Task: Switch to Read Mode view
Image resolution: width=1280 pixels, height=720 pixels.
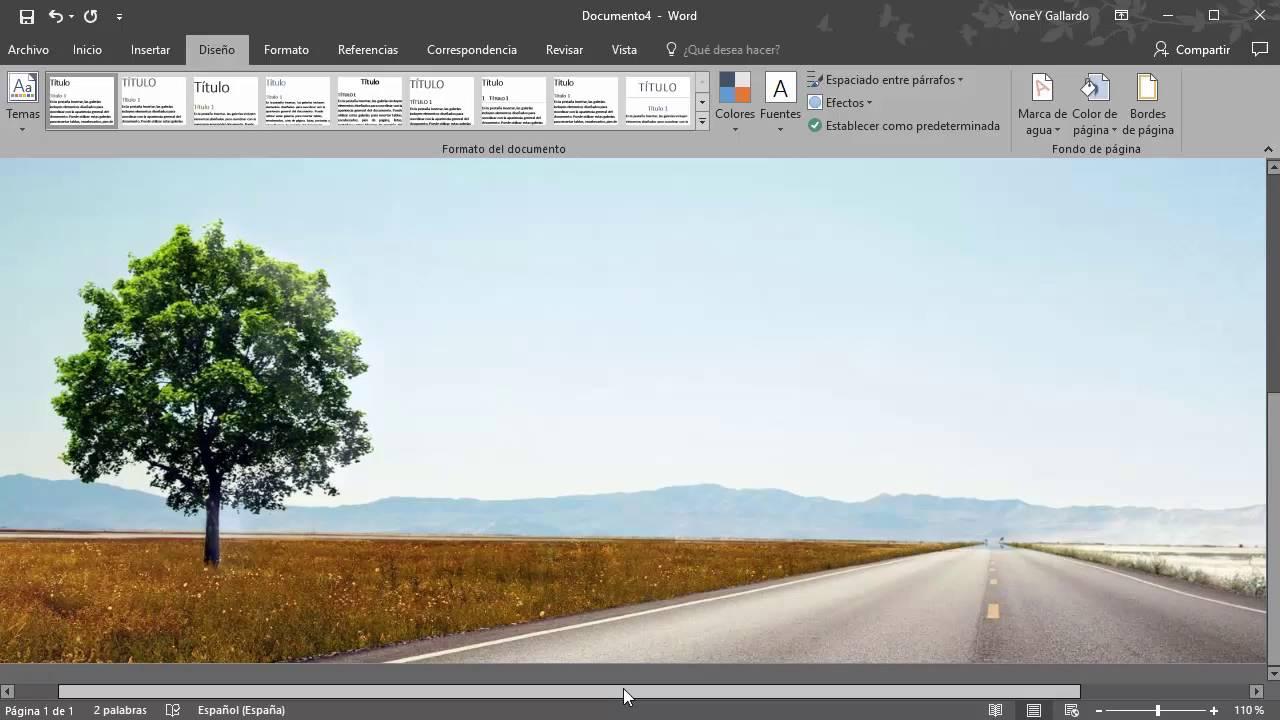Action: click(x=996, y=710)
